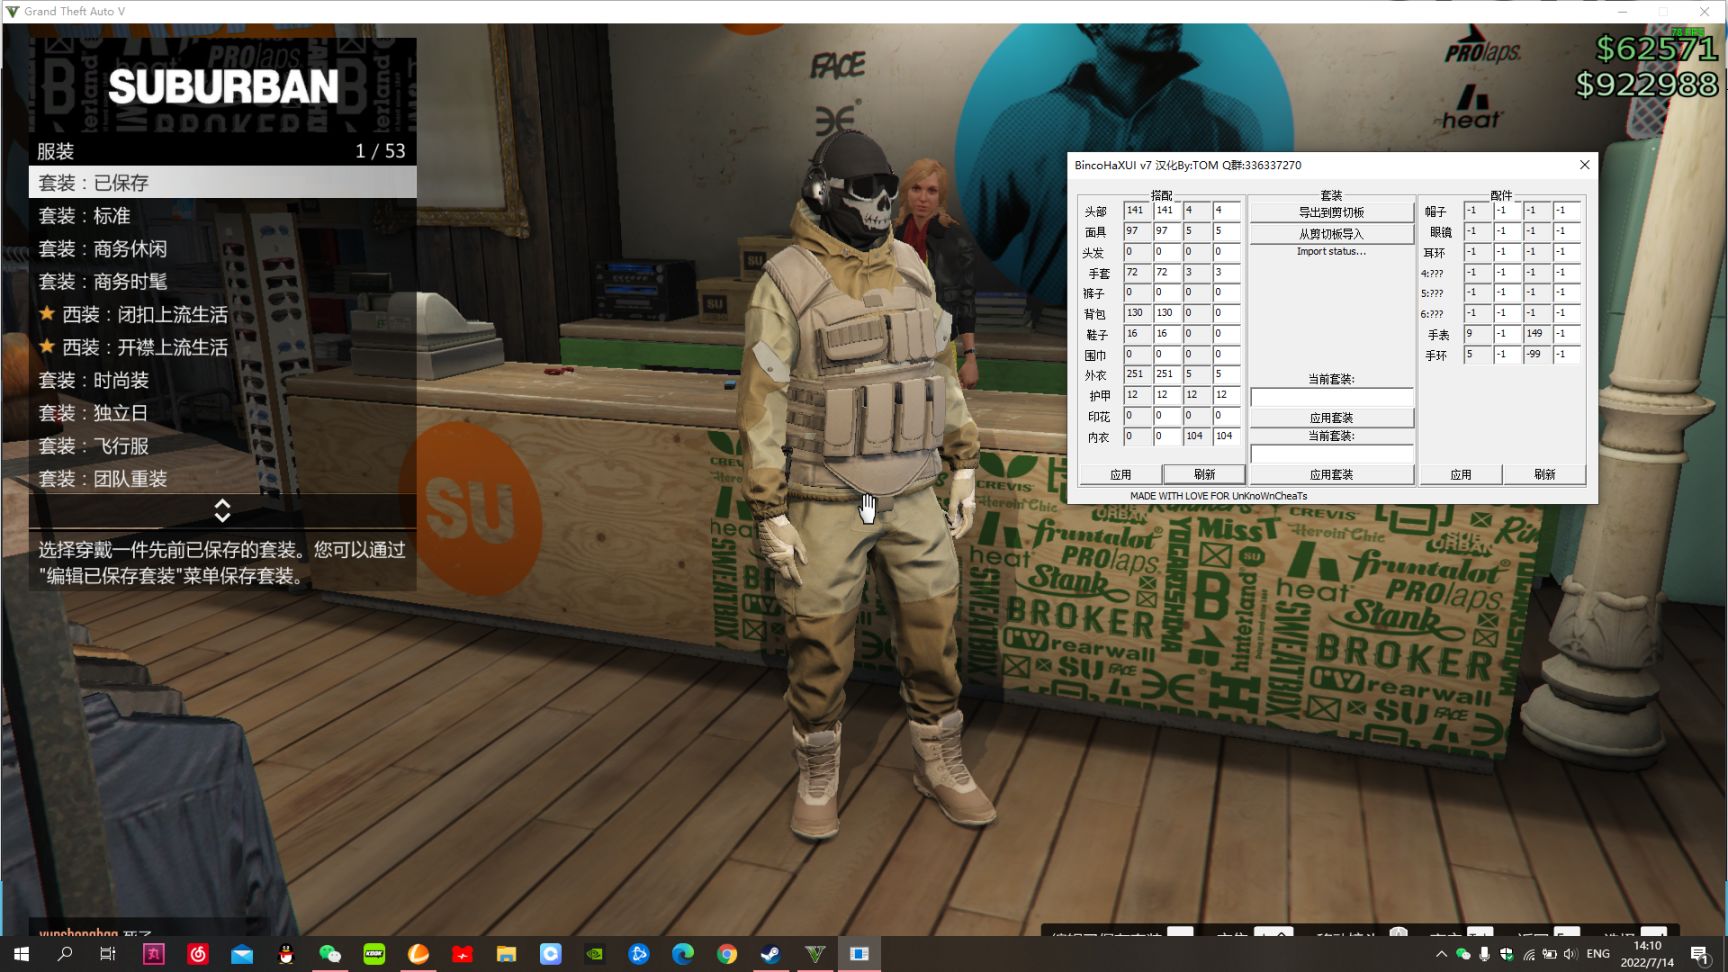Click bottom 应用套装 button
The height and width of the screenshot is (972, 1728).
[1331, 475]
